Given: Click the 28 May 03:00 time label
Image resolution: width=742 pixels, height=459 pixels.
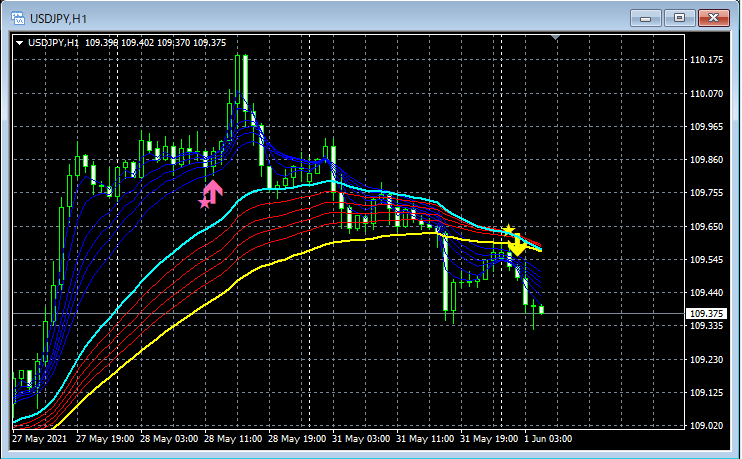Looking at the screenshot, I should (x=169, y=439).
